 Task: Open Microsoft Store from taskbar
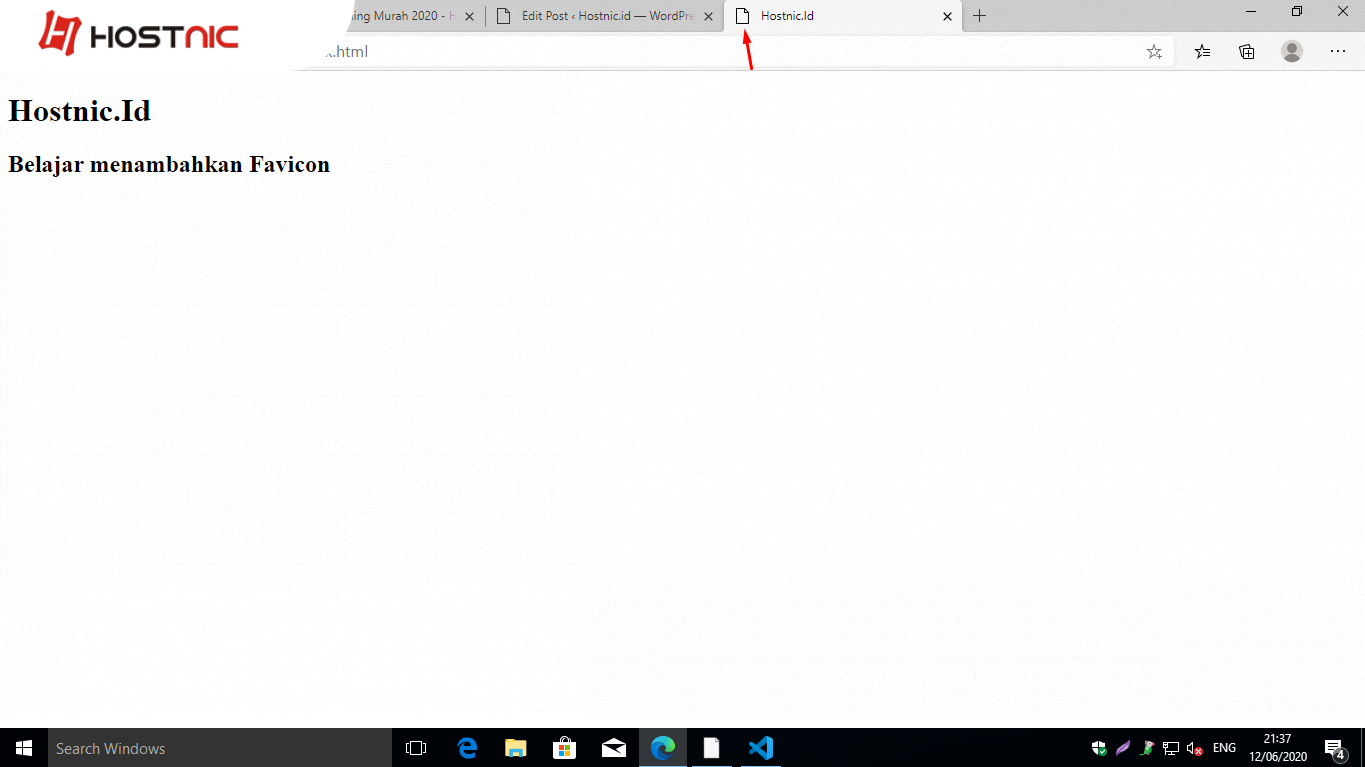click(x=565, y=747)
